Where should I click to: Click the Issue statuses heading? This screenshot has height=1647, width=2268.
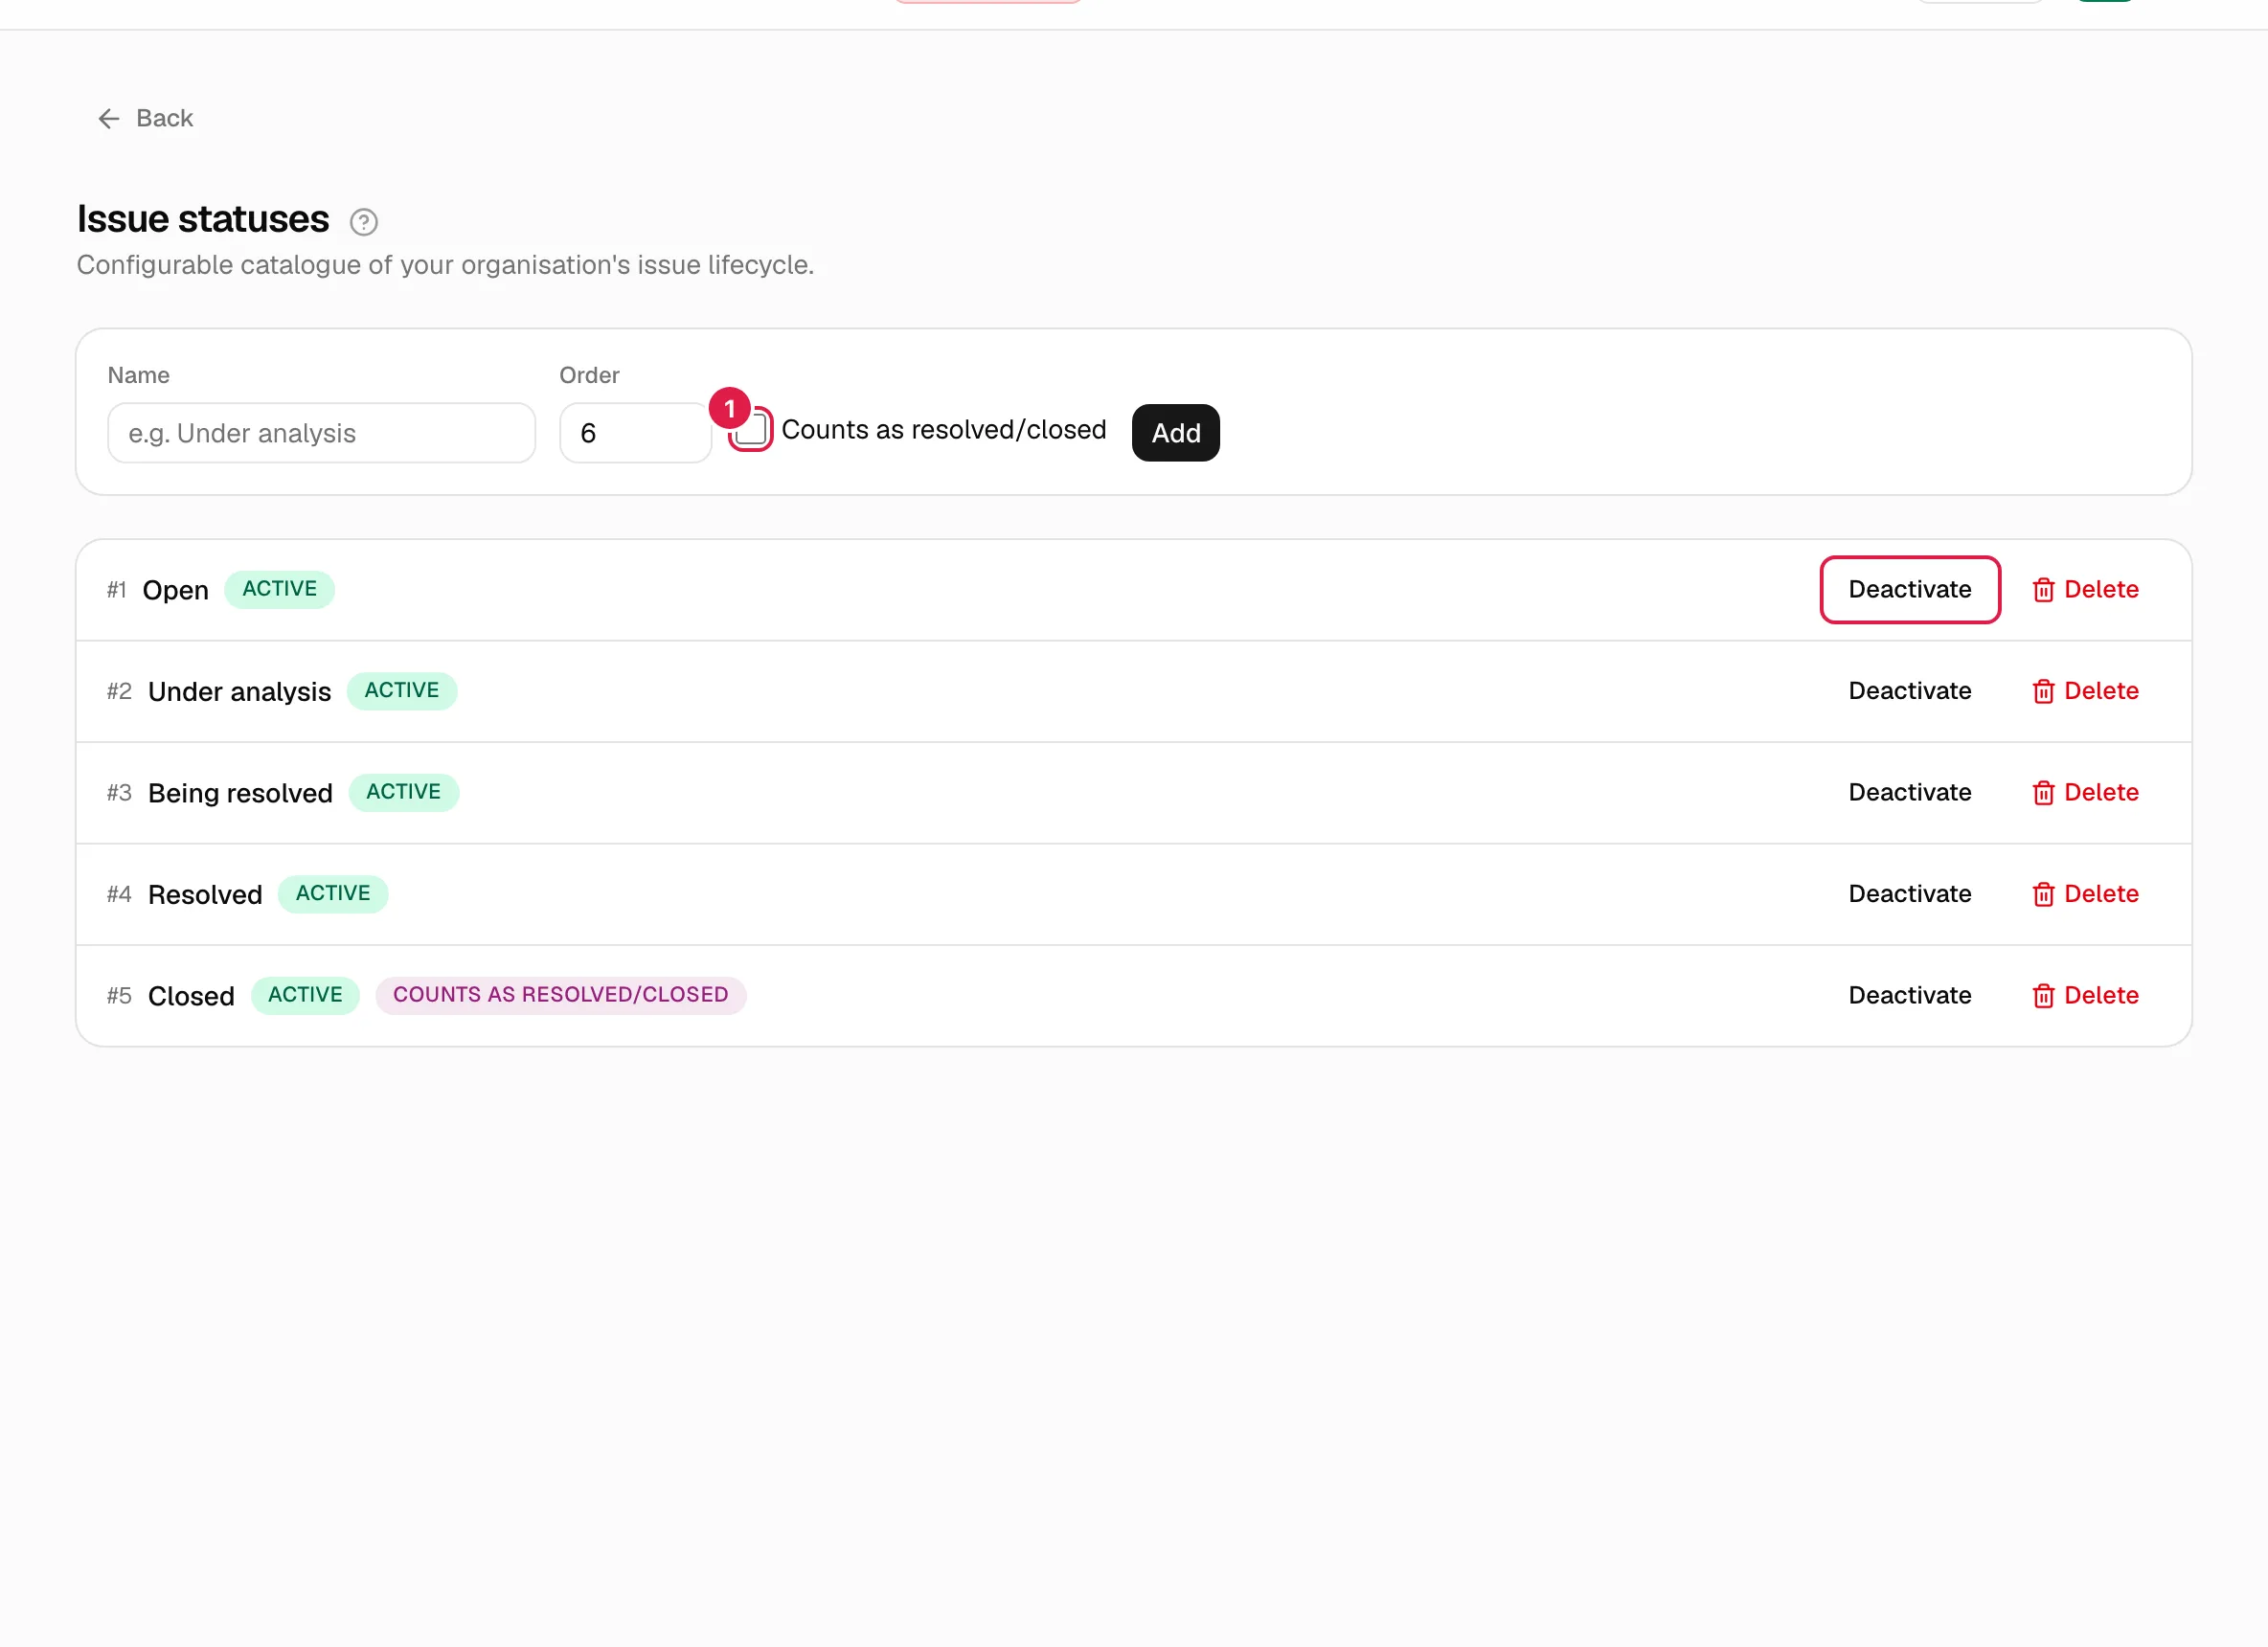[x=203, y=219]
